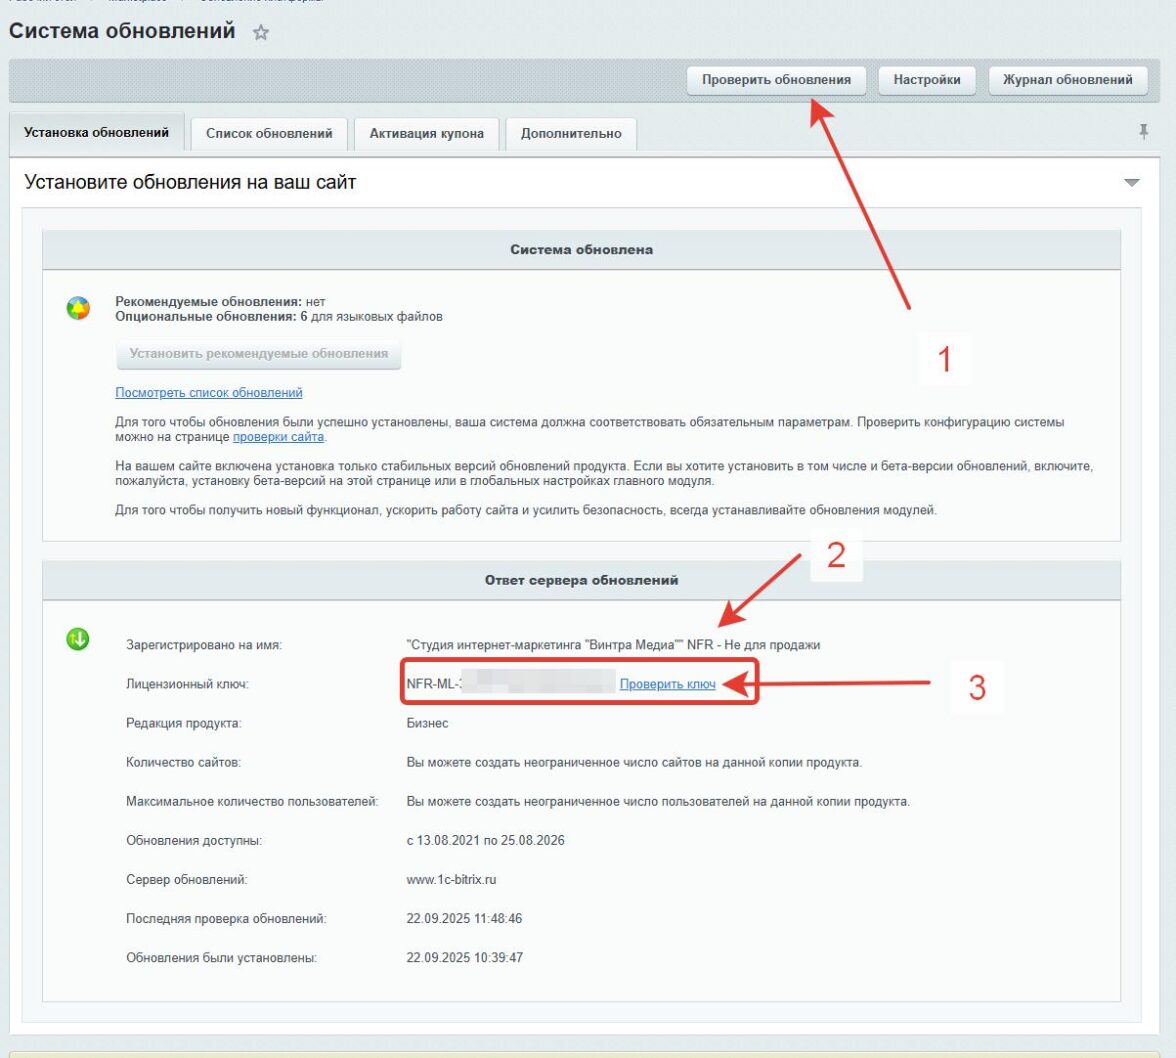Screen dimensions: 1176x1058
Task: Add page to favorites with the star icon
Action: tap(260, 32)
